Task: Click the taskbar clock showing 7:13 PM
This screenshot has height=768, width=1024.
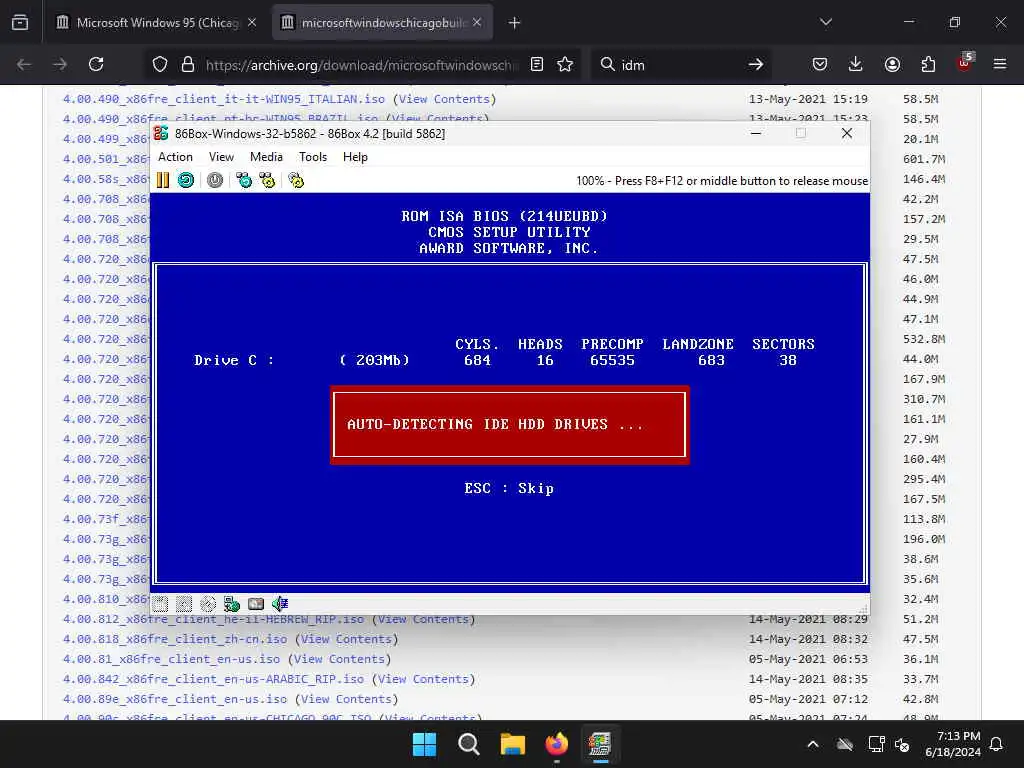Action: pyautogui.click(x=953, y=744)
